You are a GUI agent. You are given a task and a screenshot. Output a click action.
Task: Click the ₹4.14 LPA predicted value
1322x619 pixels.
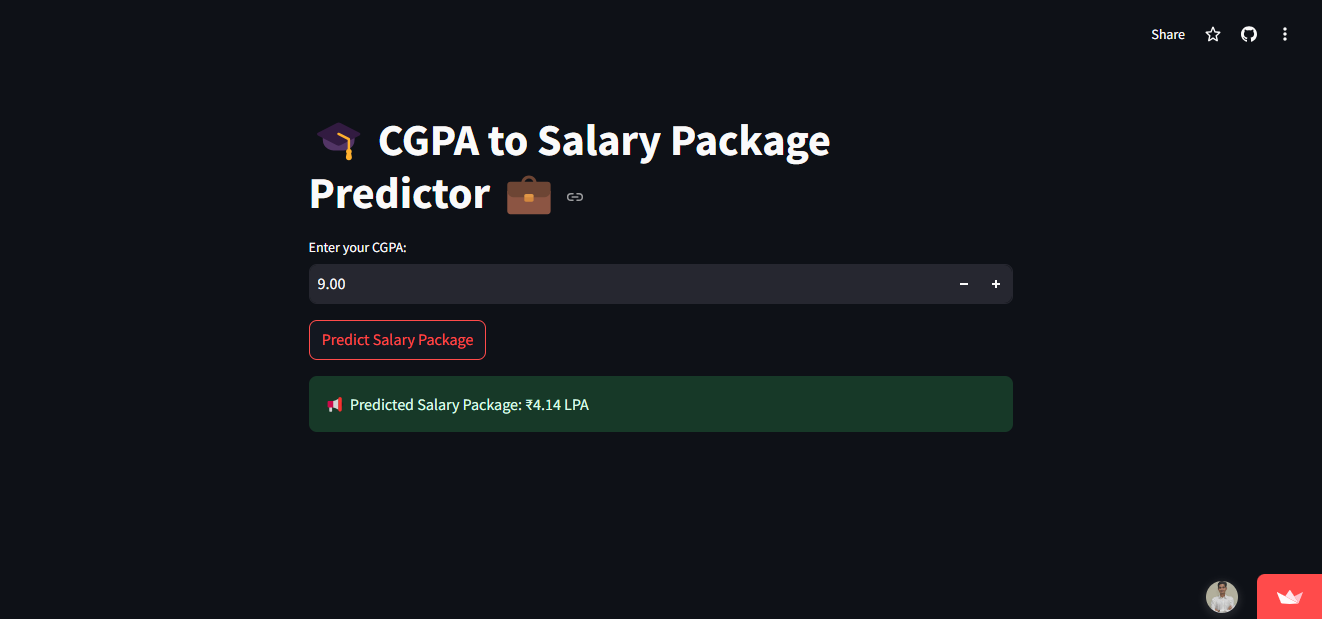click(557, 405)
